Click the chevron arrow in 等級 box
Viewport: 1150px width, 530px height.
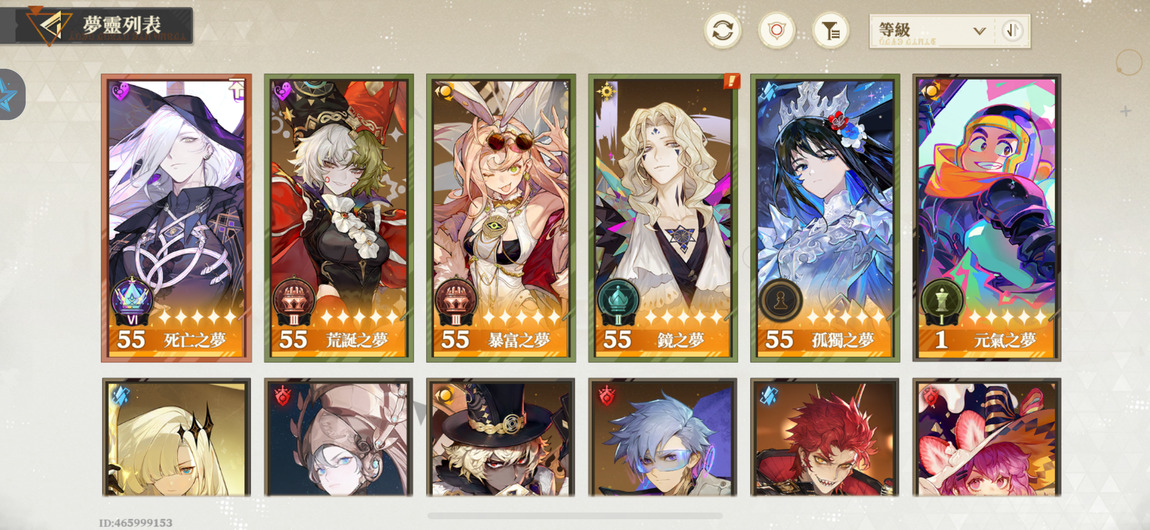[x=979, y=31]
